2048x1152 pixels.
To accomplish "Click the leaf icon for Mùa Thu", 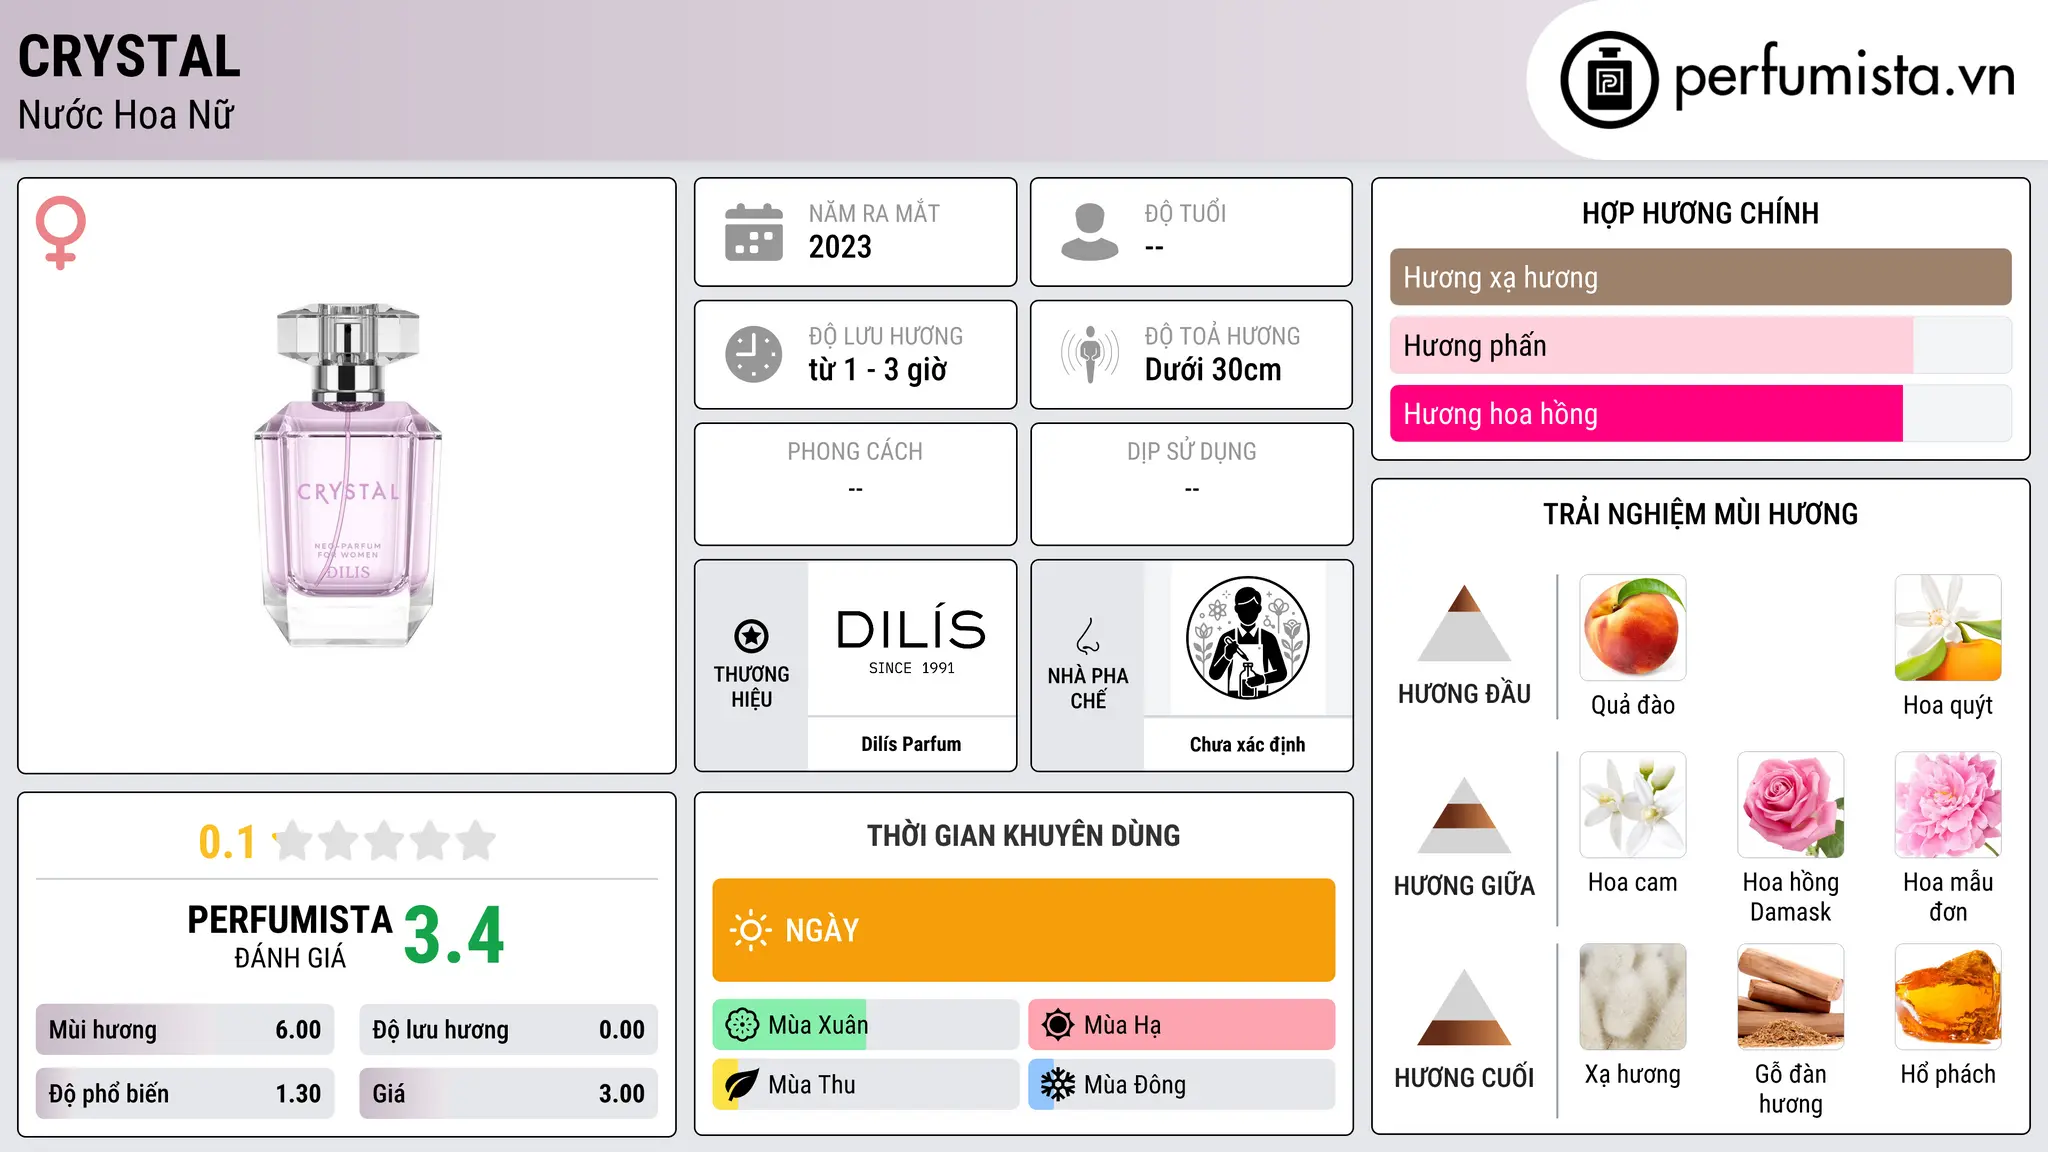I will pos(742,1085).
